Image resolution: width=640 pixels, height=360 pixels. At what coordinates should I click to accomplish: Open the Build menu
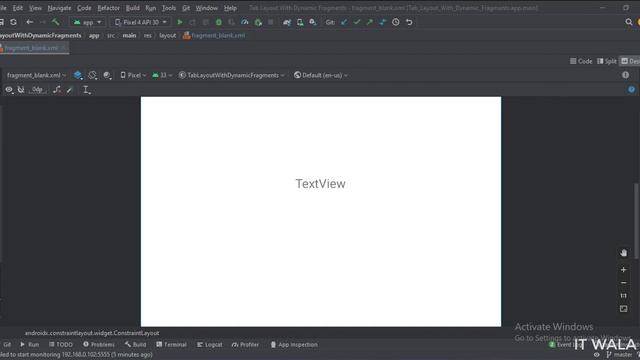(x=132, y=8)
